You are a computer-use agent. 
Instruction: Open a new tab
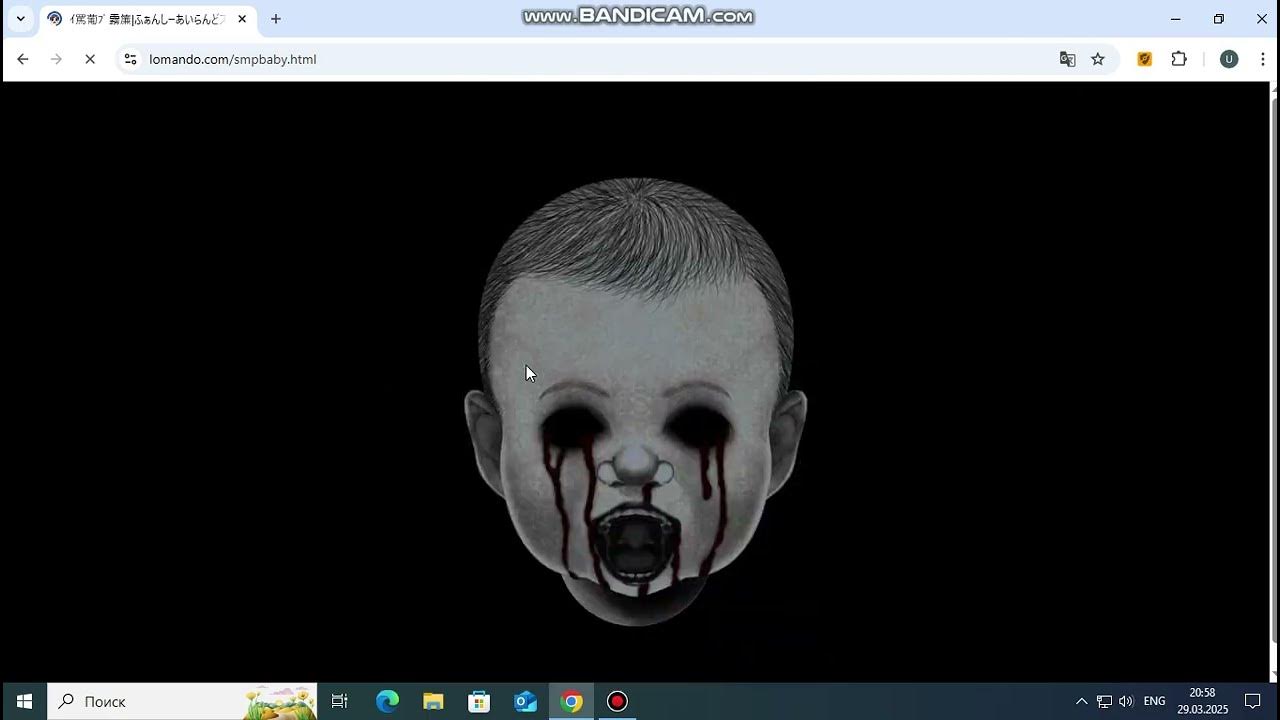pyautogui.click(x=276, y=19)
